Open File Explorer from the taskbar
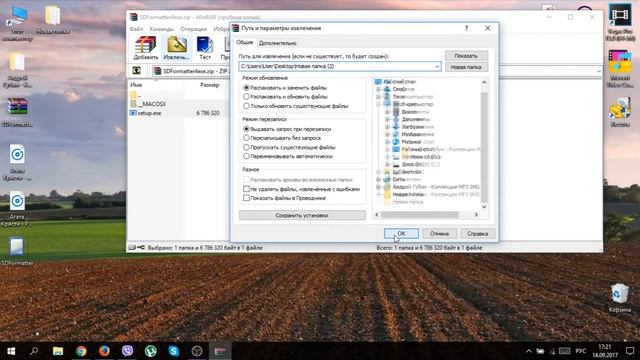Screen dimensions: 640x360 tap(58, 351)
